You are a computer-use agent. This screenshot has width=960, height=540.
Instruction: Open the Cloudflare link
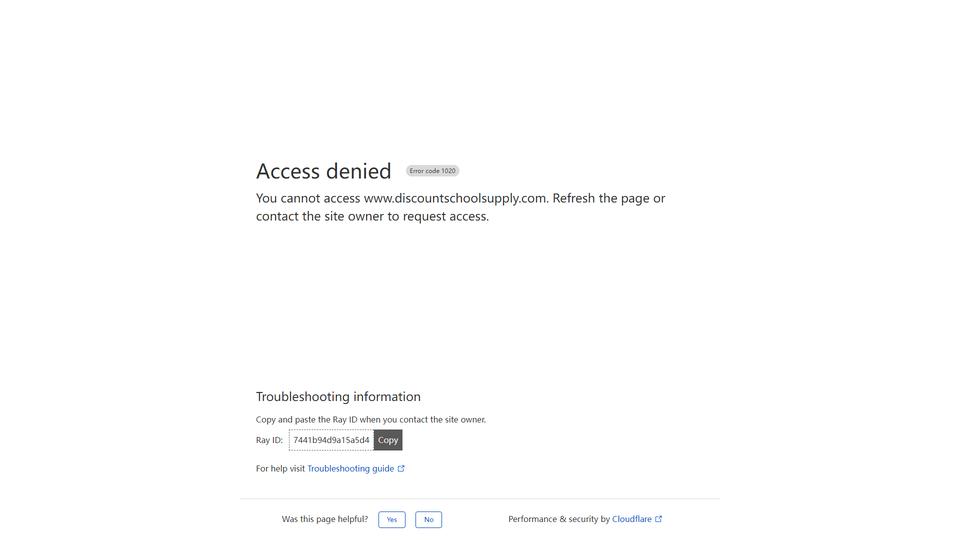(x=632, y=519)
